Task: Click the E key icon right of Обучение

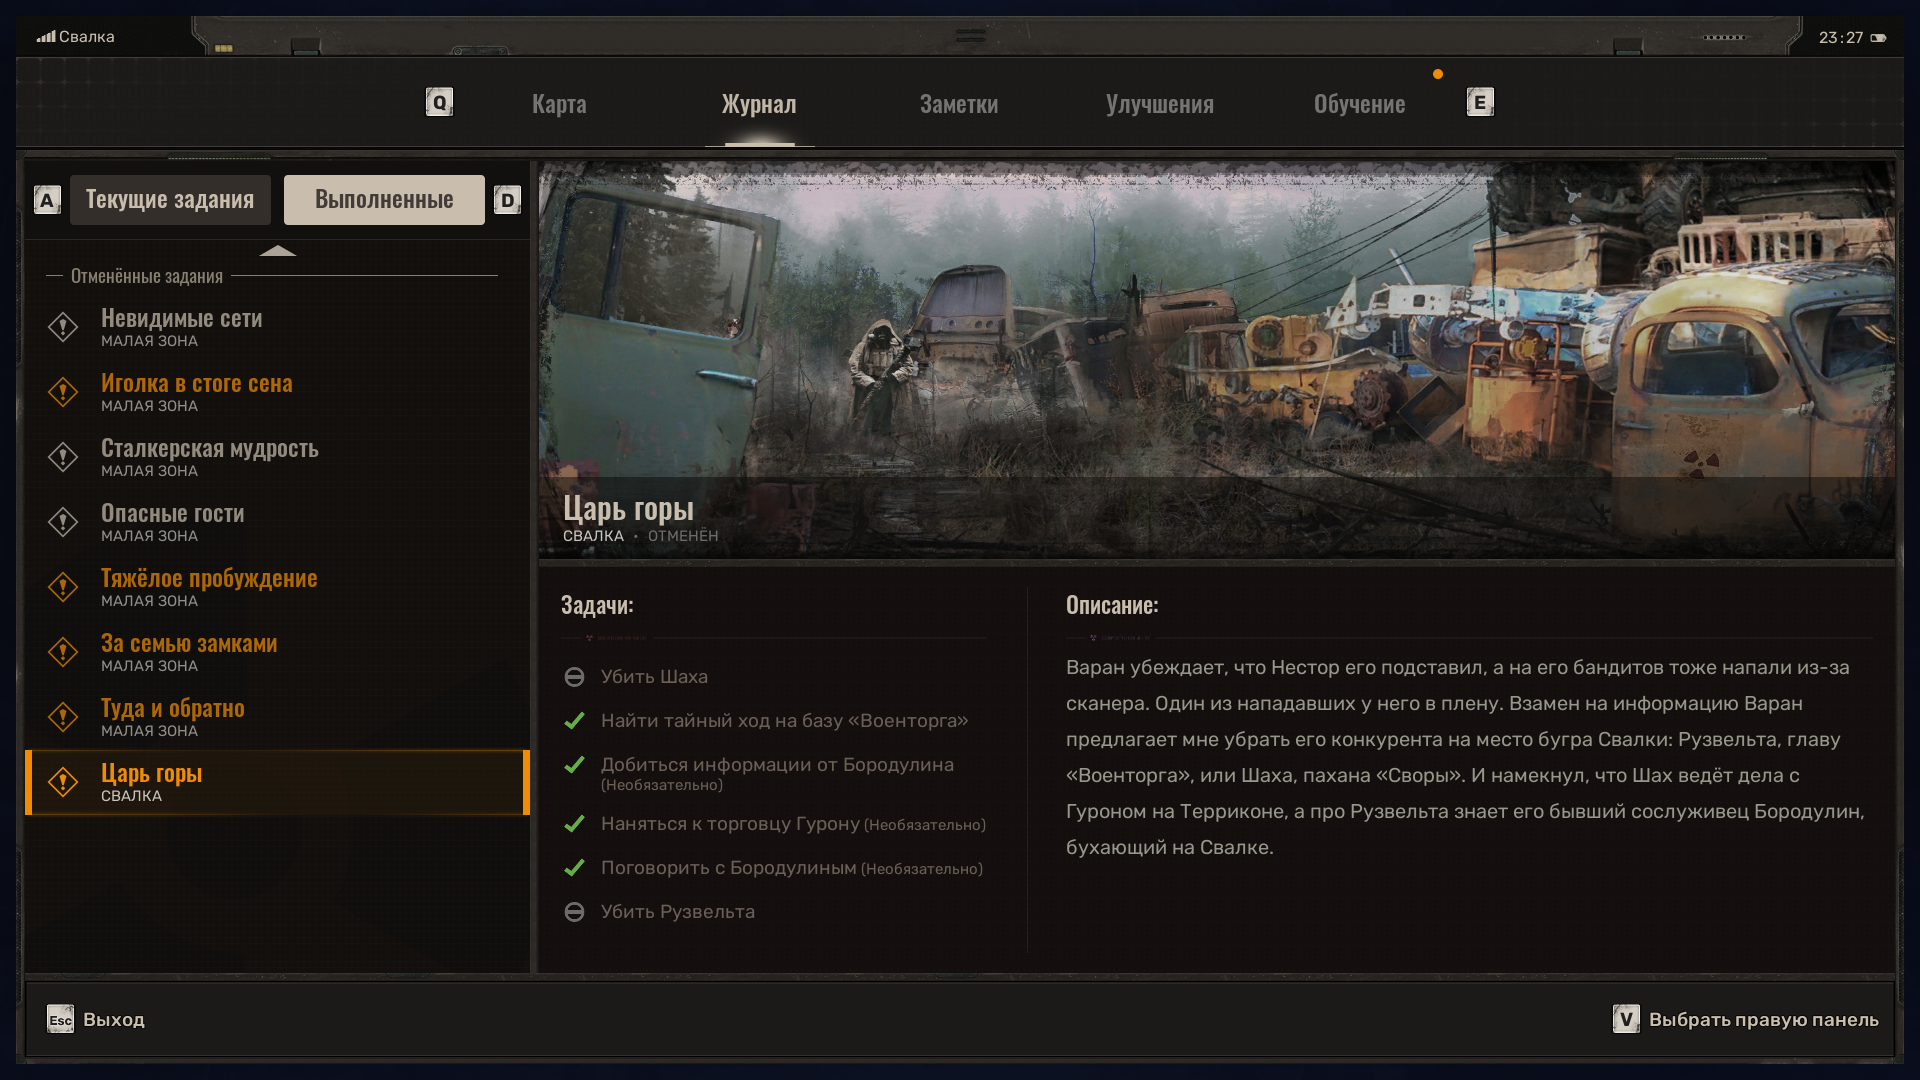Action: 1480,102
